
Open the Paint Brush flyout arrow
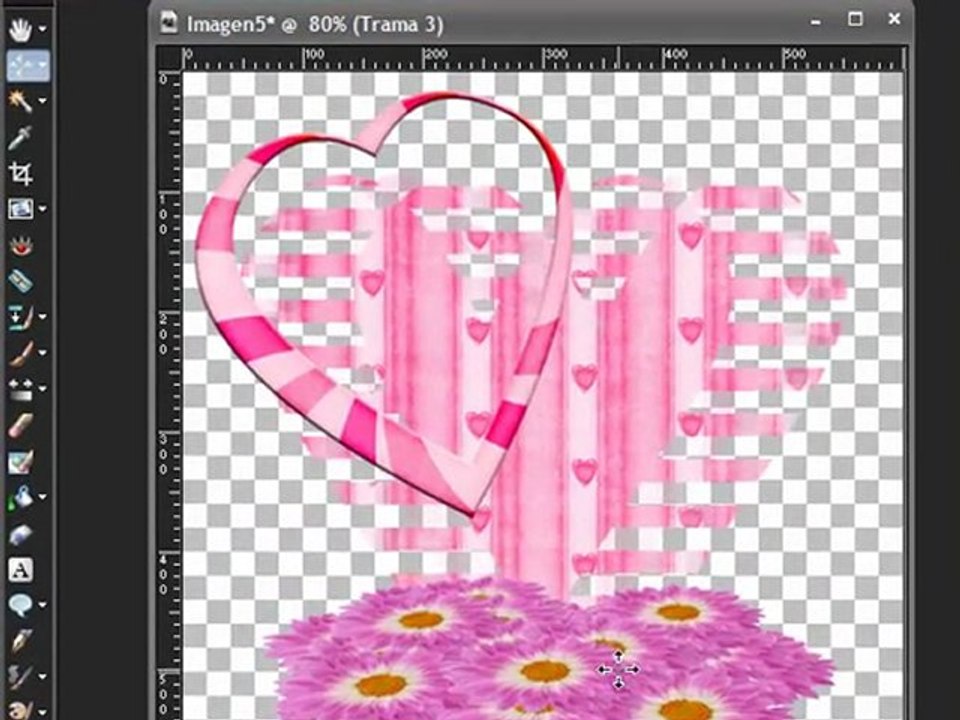(42, 353)
